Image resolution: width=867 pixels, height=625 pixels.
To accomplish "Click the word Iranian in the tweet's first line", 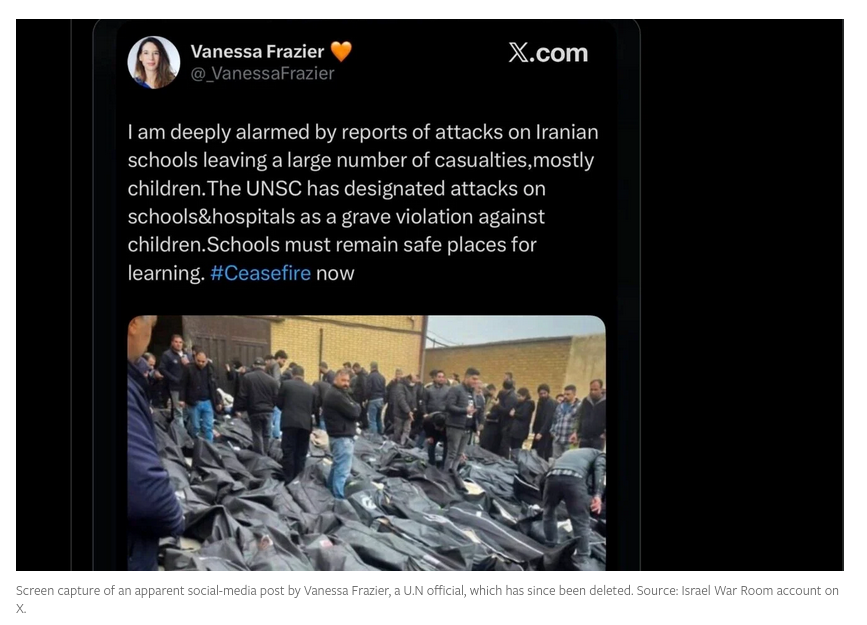I will pyautogui.click(x=567, y=132).
